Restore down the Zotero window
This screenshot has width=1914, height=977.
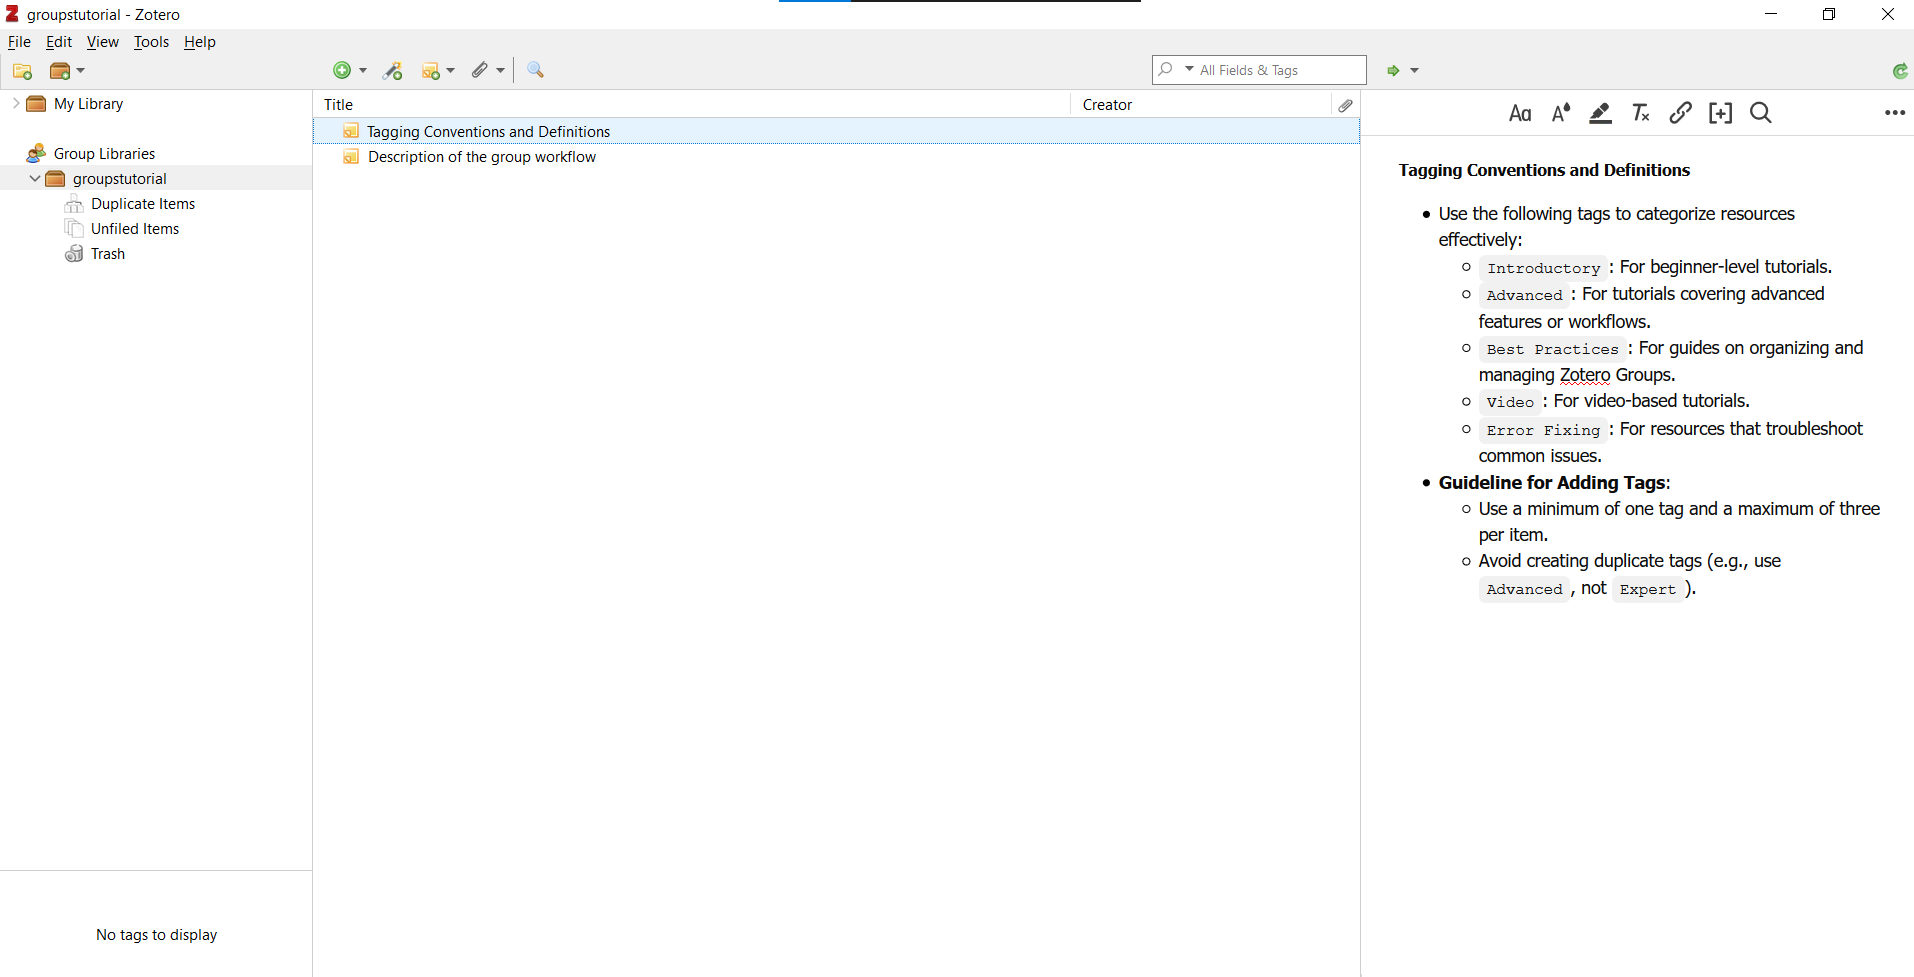[x=1829, y=14]
